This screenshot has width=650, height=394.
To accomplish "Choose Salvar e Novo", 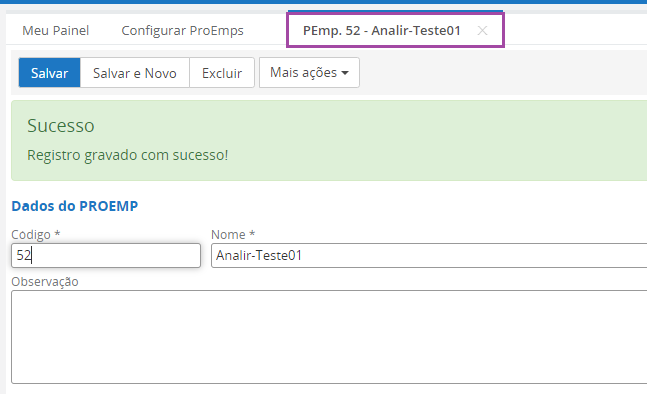I will tap(135, 73).
